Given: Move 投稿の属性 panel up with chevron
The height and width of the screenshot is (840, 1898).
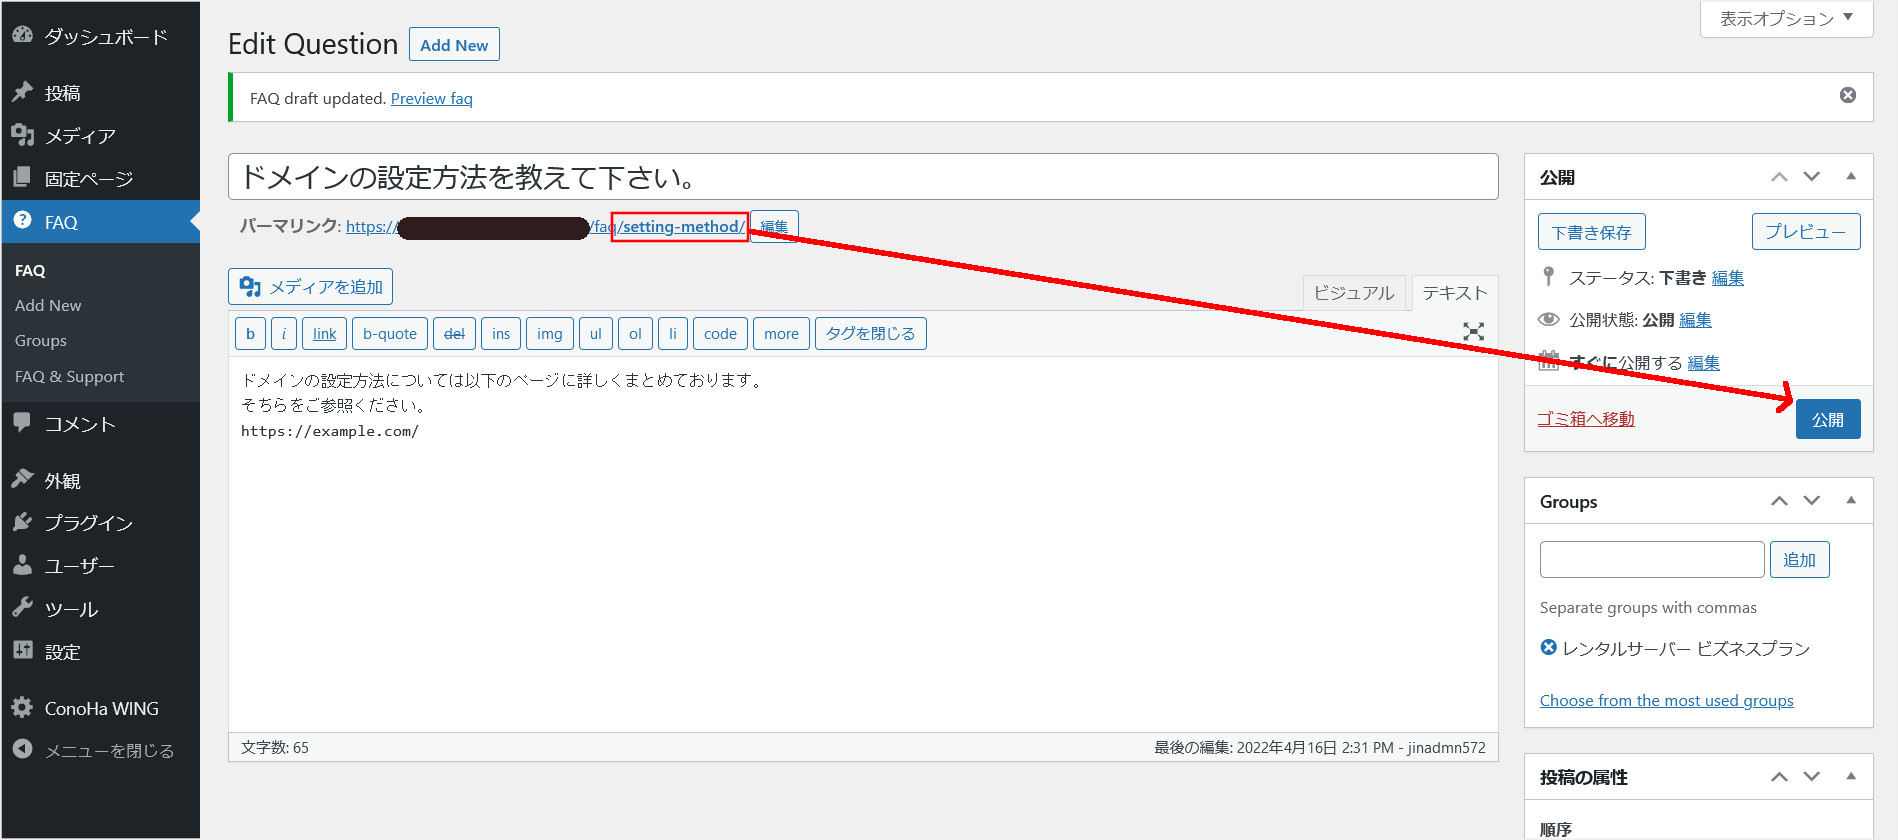Looking at the screenshot, I should (x=1779, y=777).
